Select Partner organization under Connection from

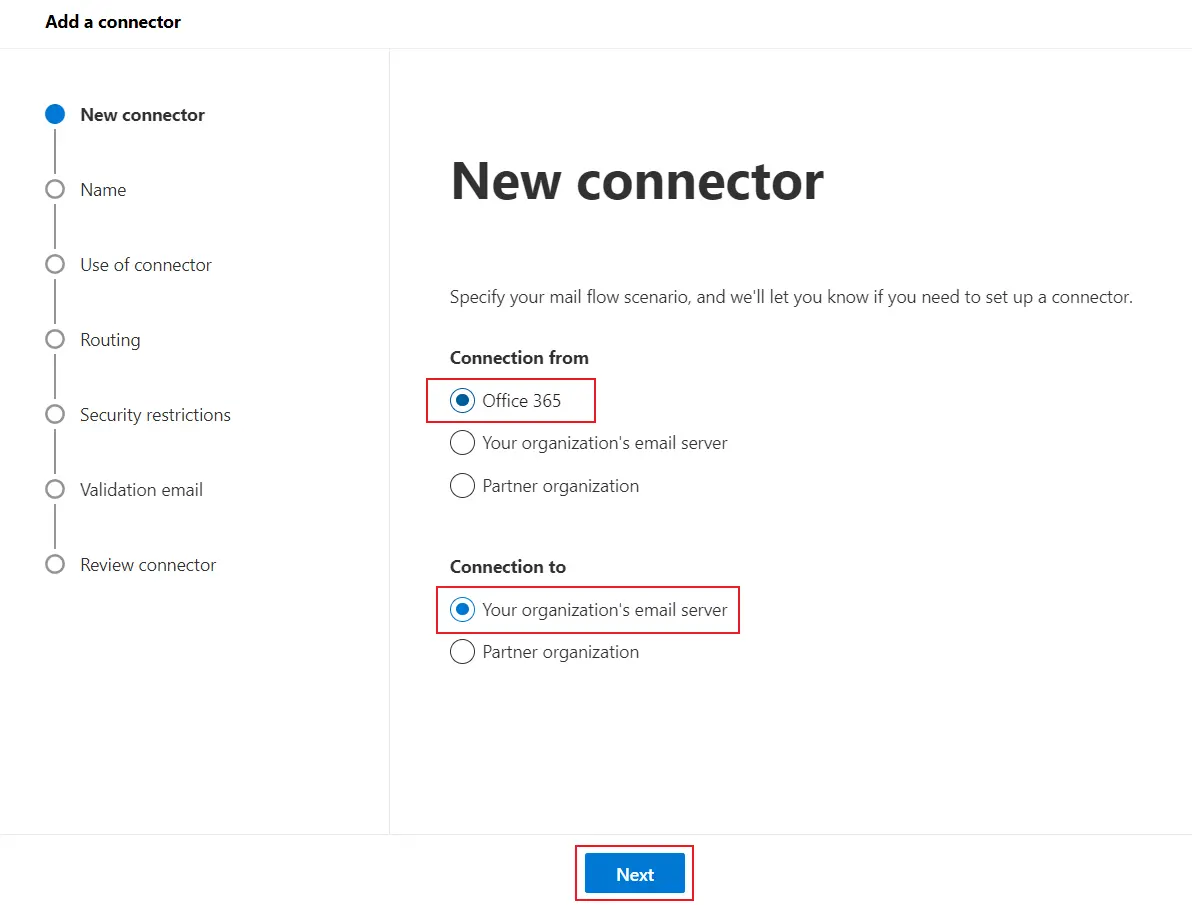tap(462, 485)
